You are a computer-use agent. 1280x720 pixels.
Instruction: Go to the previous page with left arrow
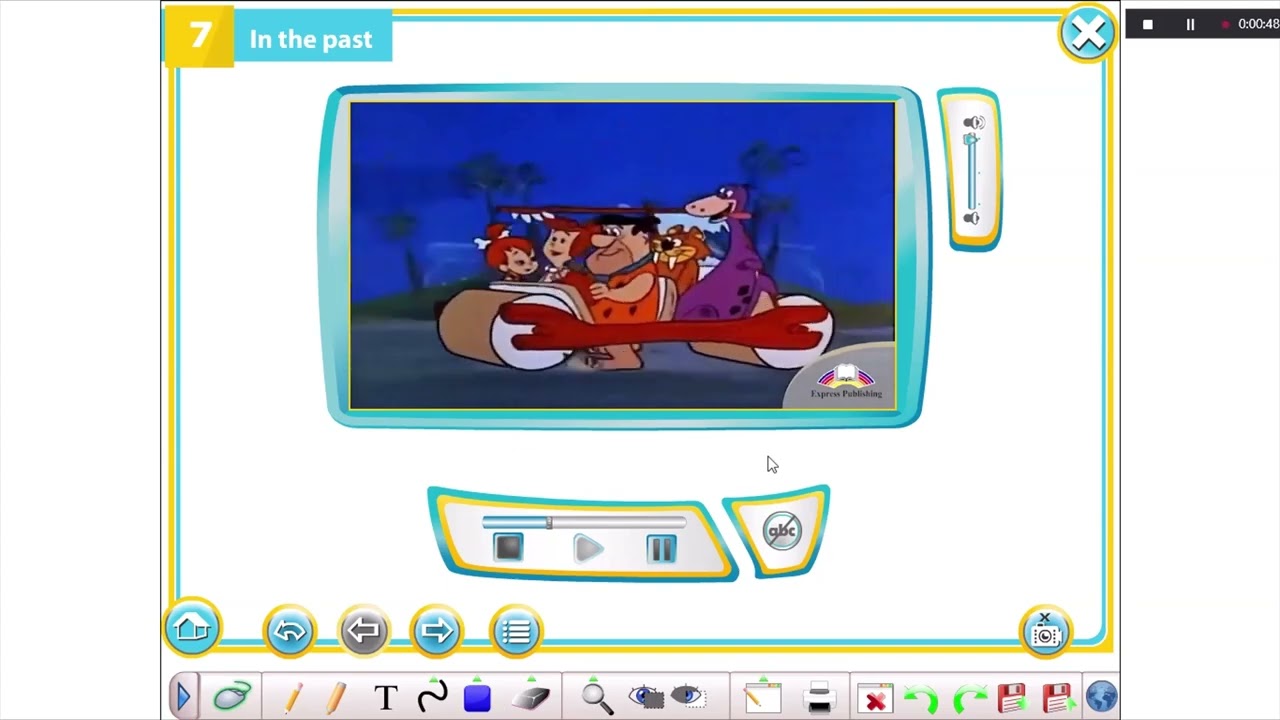coord(364,631)
